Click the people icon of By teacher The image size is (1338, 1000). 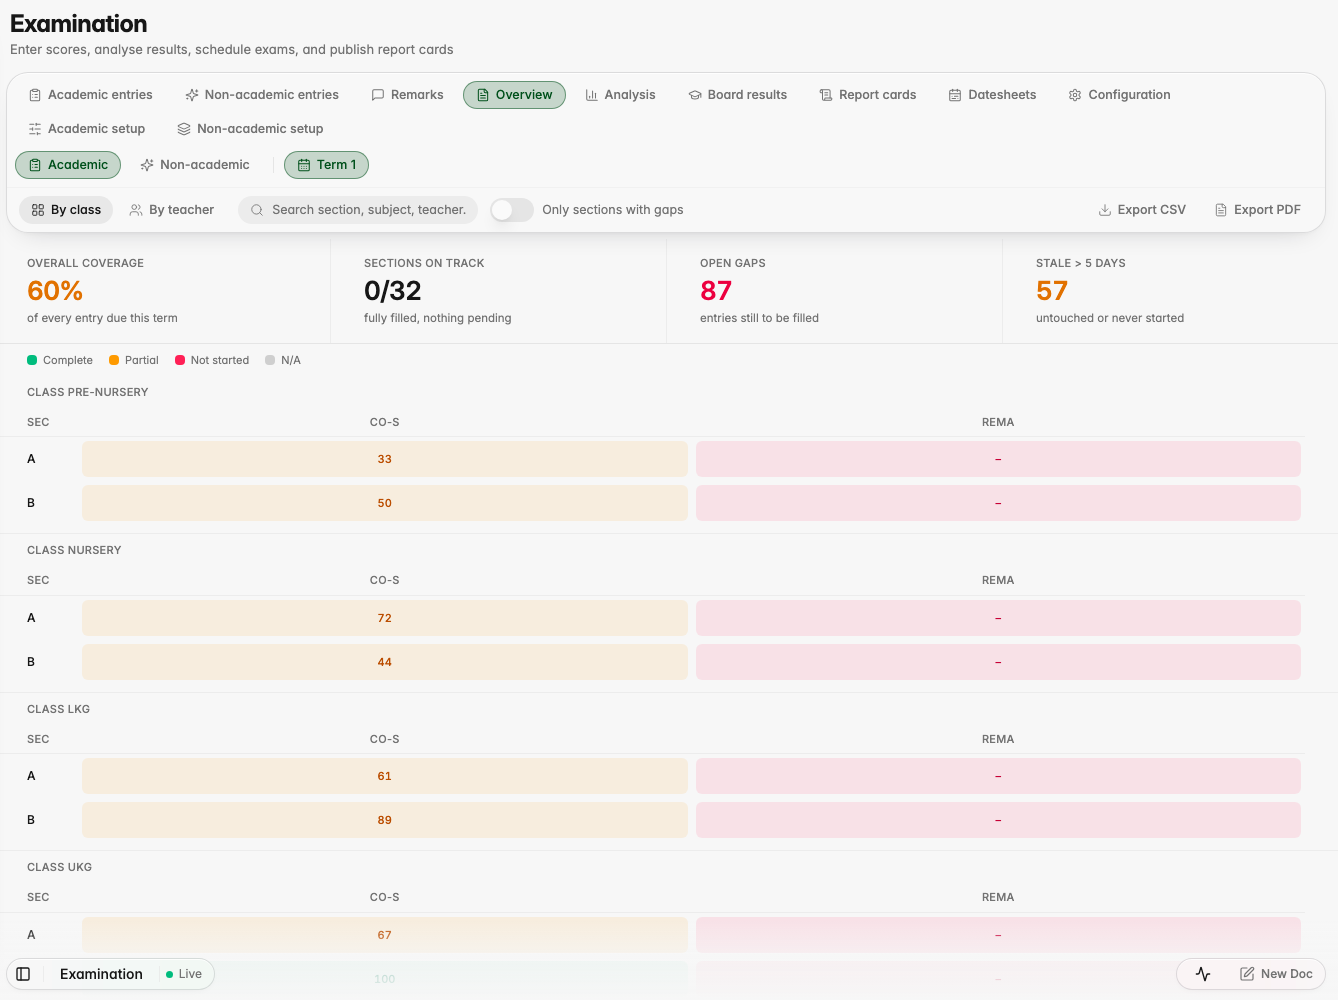pyautogui.click(x=136, y=210)
